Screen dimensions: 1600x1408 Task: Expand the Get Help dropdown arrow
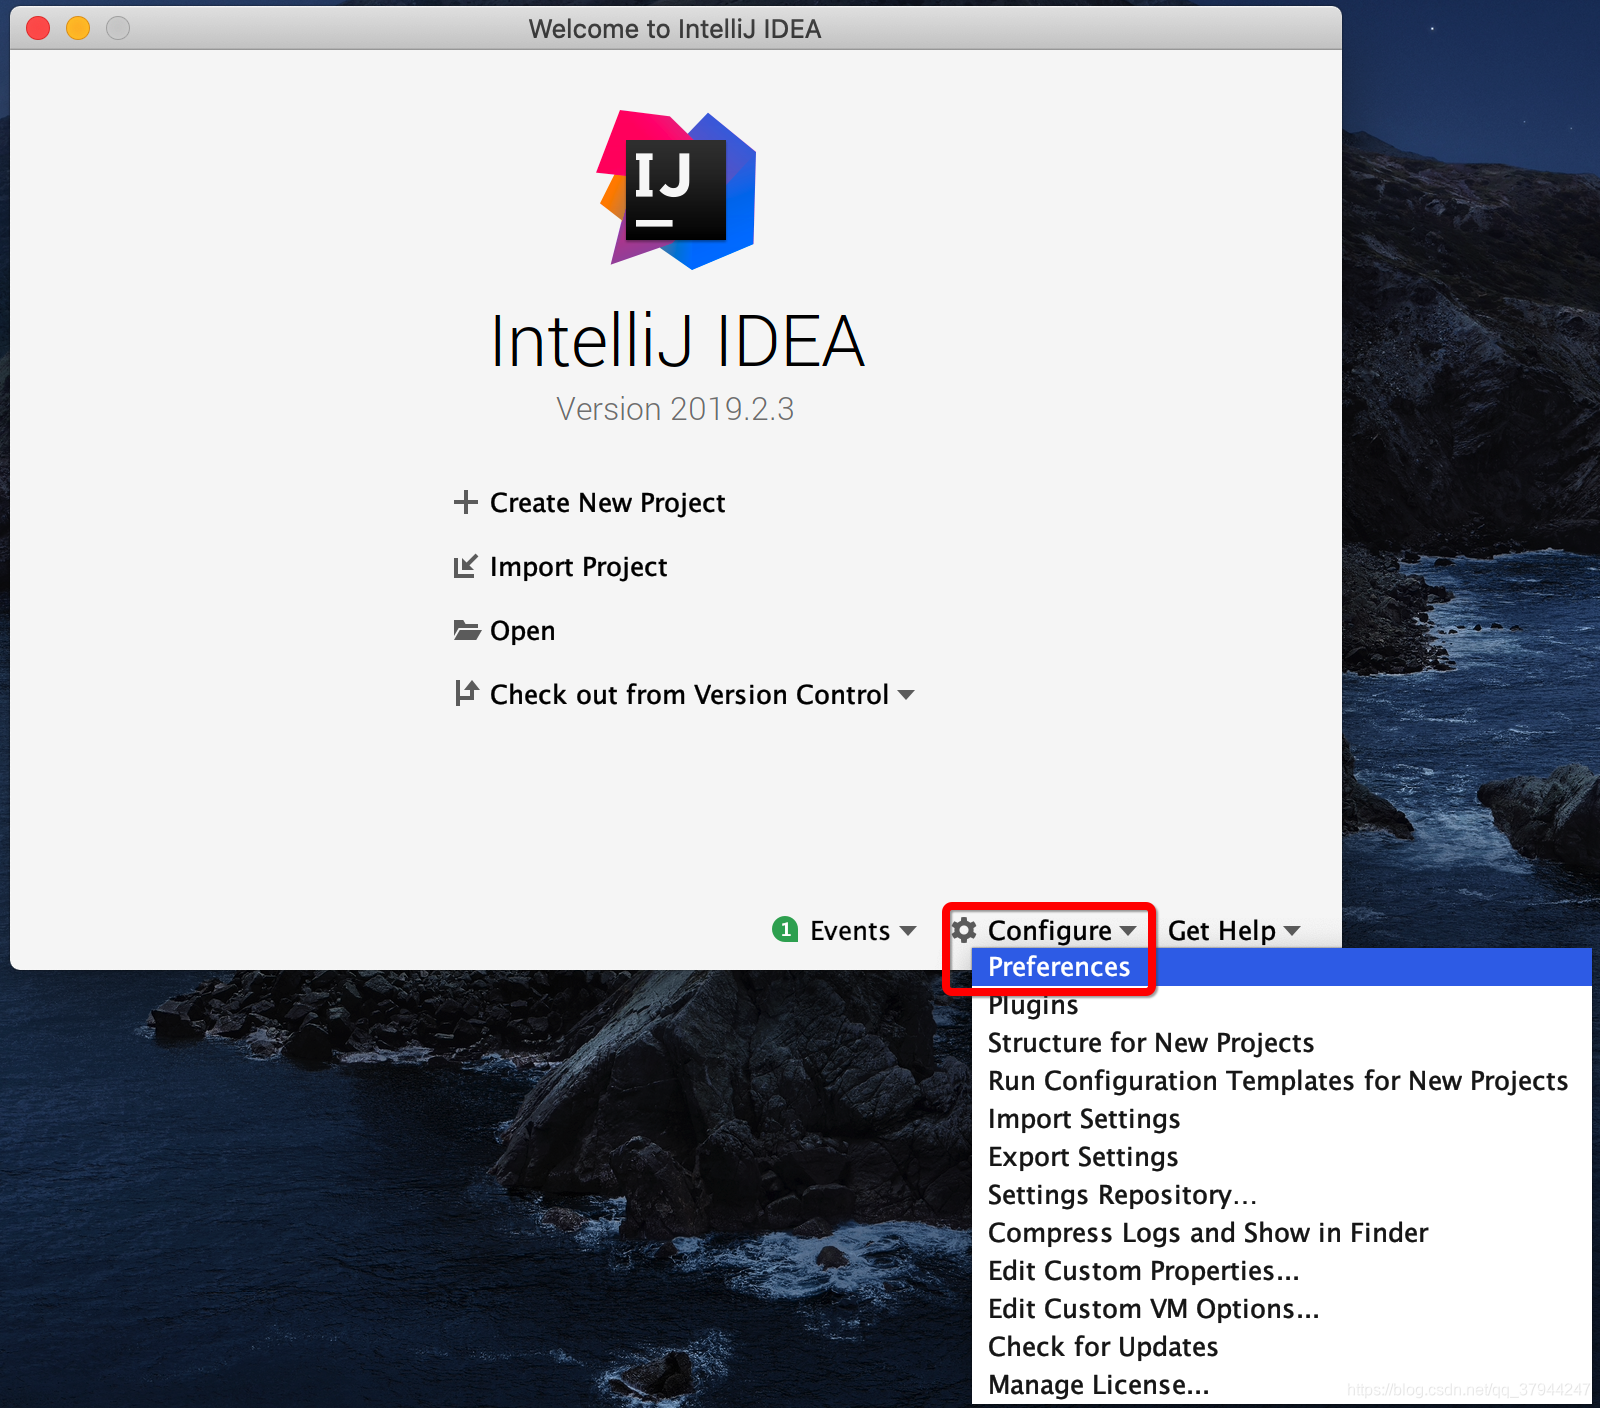click(1292, 931)
